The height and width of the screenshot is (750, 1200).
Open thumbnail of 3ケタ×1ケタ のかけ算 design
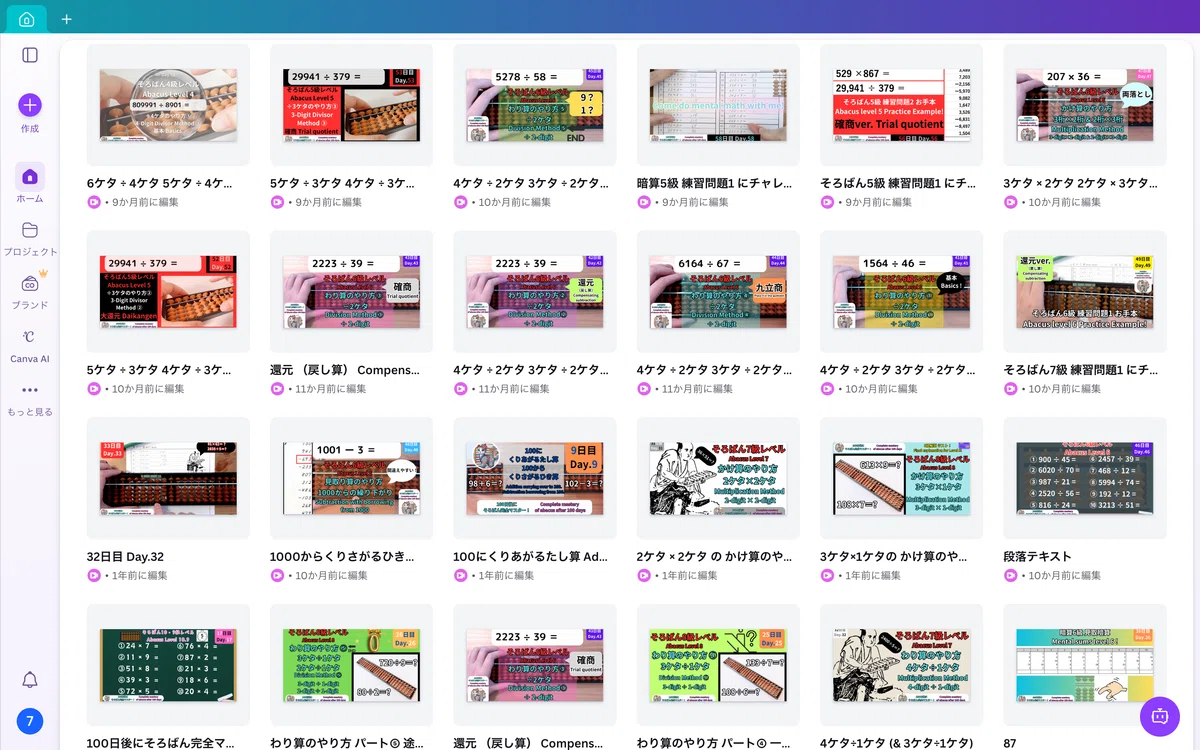point(902,478)
